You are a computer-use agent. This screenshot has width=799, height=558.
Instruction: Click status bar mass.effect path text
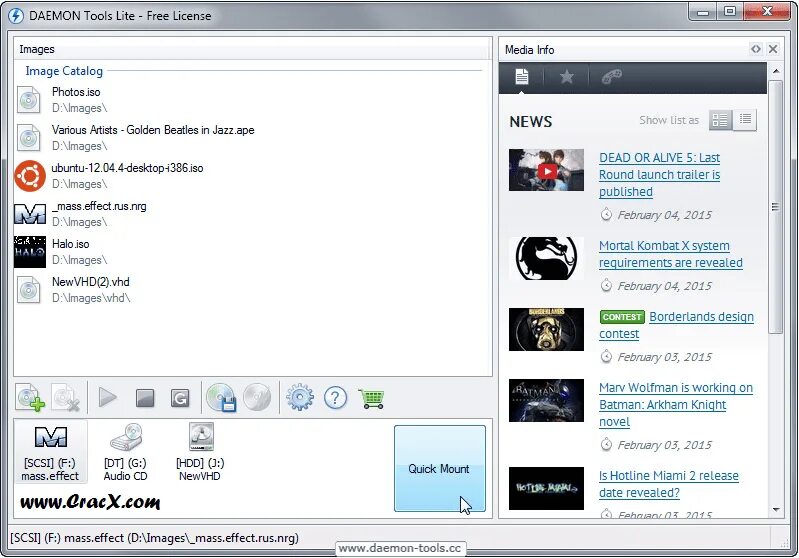click(x=154, y=538)
